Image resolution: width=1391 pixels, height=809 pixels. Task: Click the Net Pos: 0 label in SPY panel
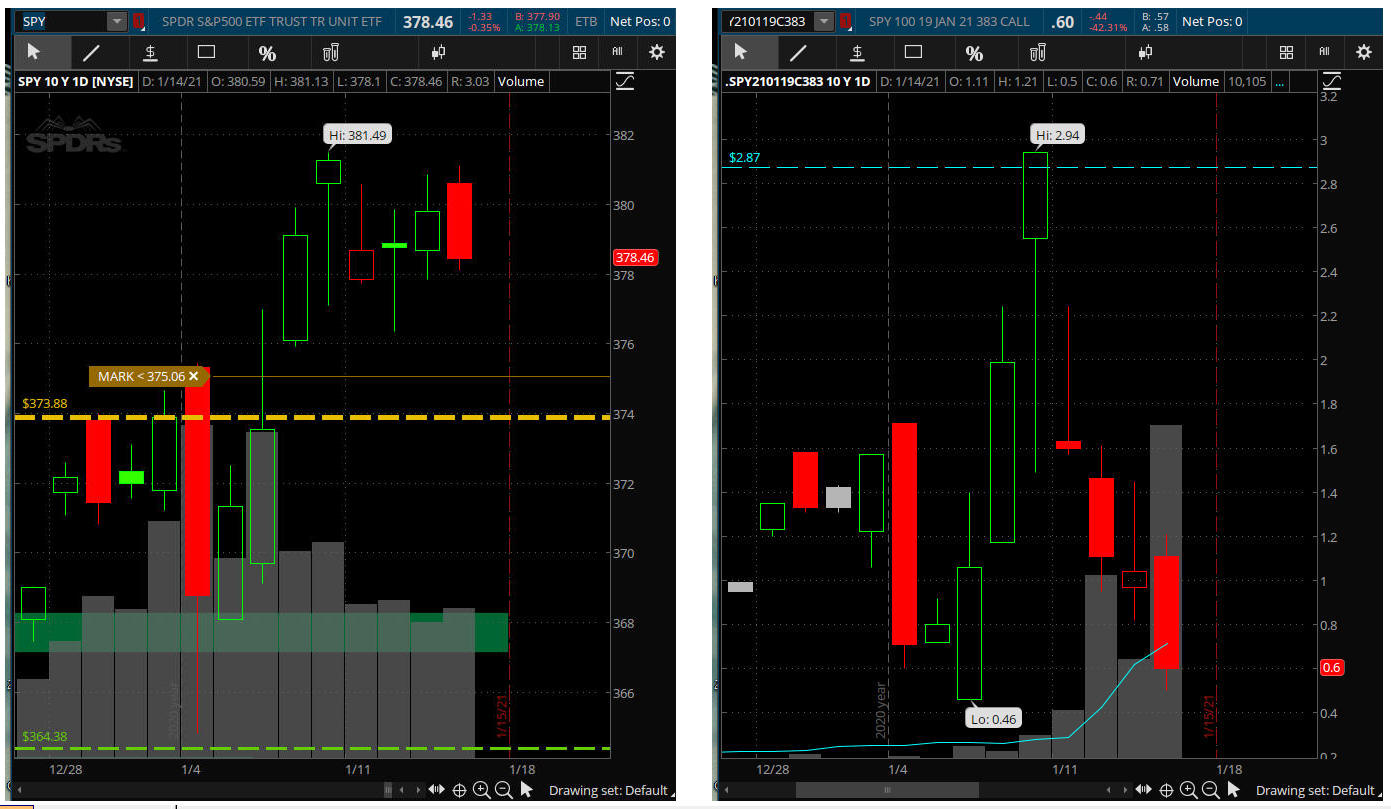640,21
